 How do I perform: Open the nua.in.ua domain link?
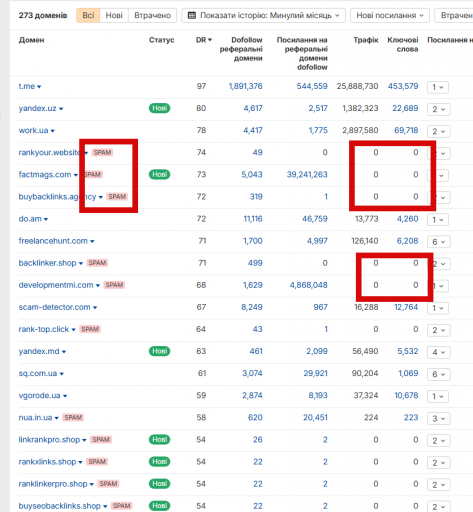[35, 418]
